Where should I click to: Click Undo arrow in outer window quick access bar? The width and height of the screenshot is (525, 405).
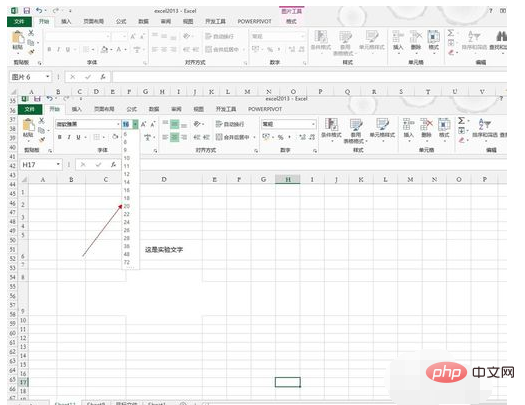click(40, 11)
